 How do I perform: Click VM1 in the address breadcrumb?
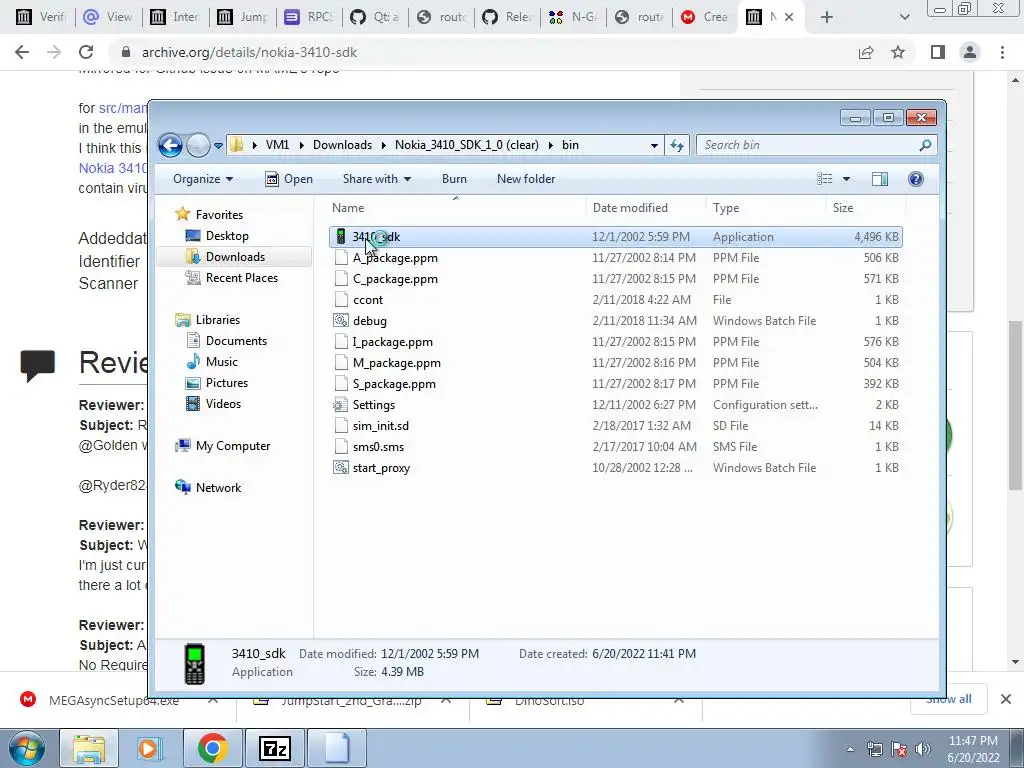[x=278, y=145]
